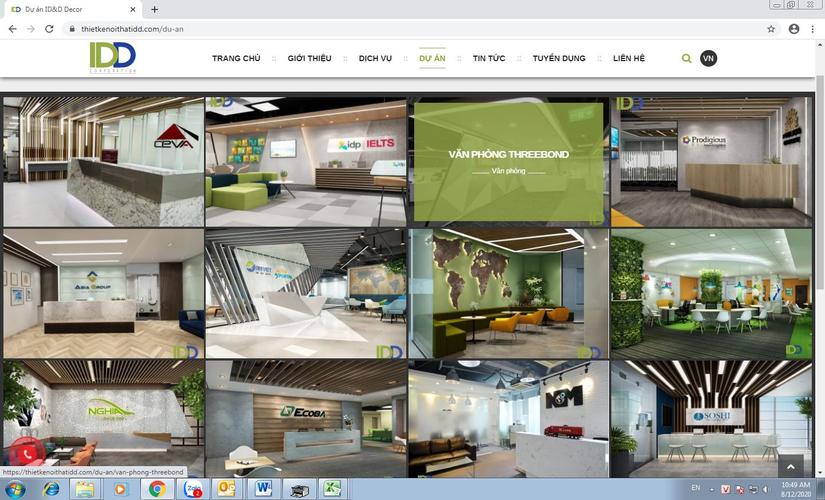Open the Văn Phòng Threebond project
Image resolution: width=825 pixels, height=500 pixels.
pos(508,160)
